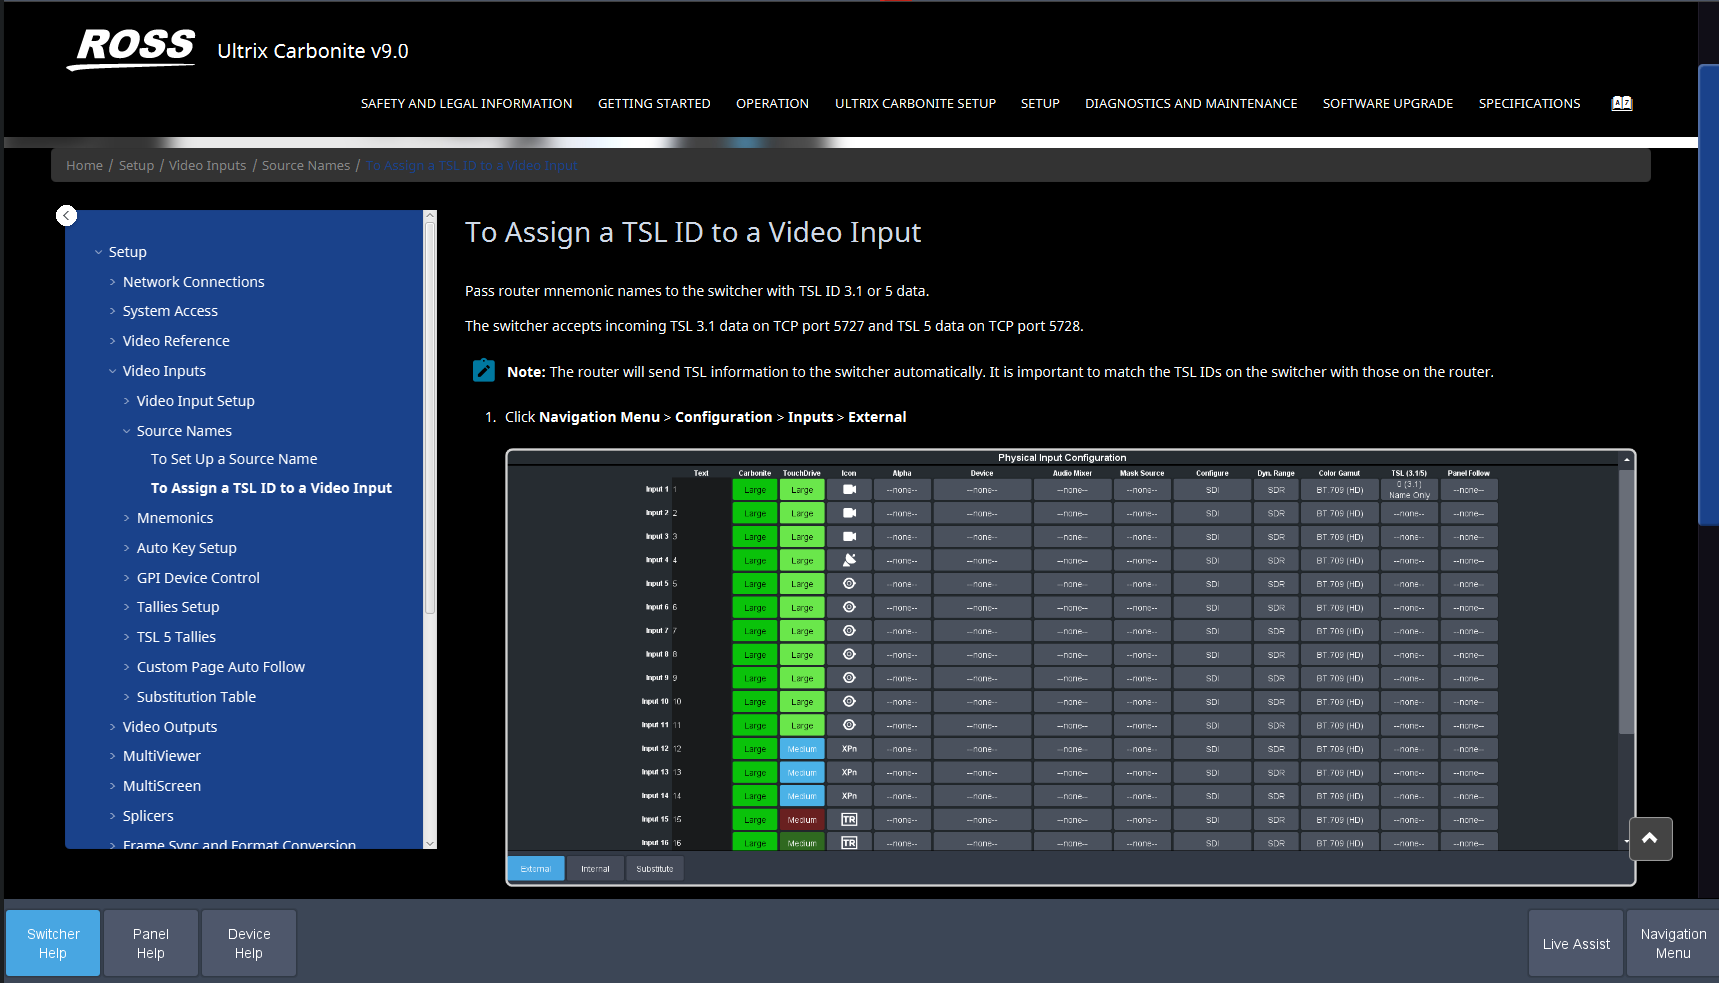The width and height of the screenshot is (1719, 983).
Task: Expand Video Reference tree arrow
Action: pyautogui.click(x=112, y=341)
